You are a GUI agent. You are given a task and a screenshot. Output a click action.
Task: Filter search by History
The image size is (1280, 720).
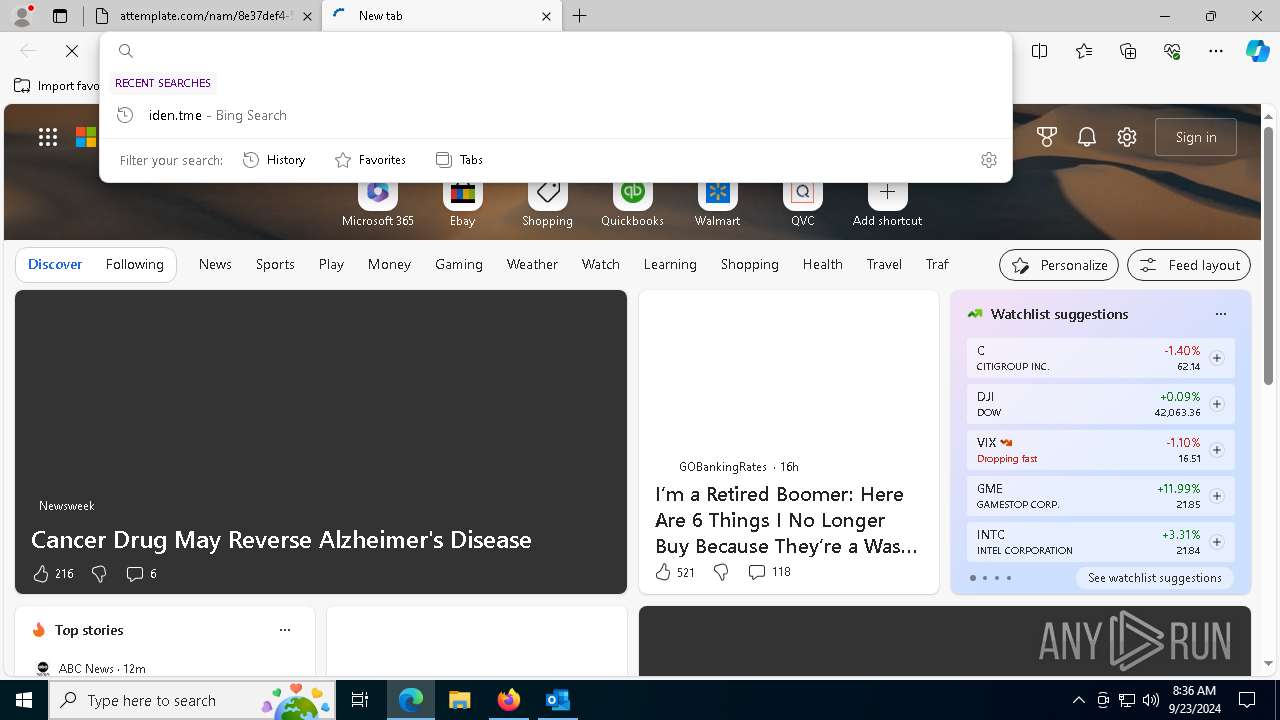(274, 160)
